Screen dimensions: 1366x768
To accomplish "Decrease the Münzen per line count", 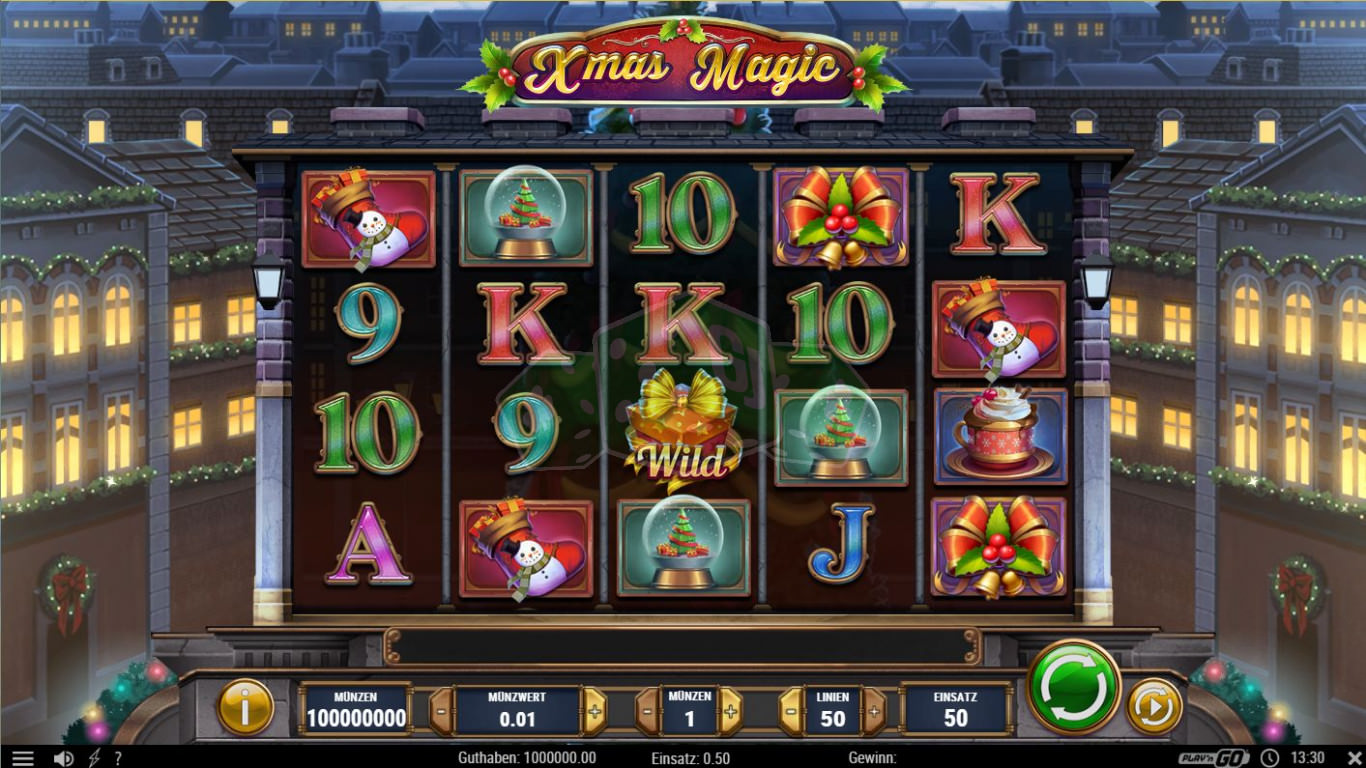I will pyautogui.click(x=647, y=711).
